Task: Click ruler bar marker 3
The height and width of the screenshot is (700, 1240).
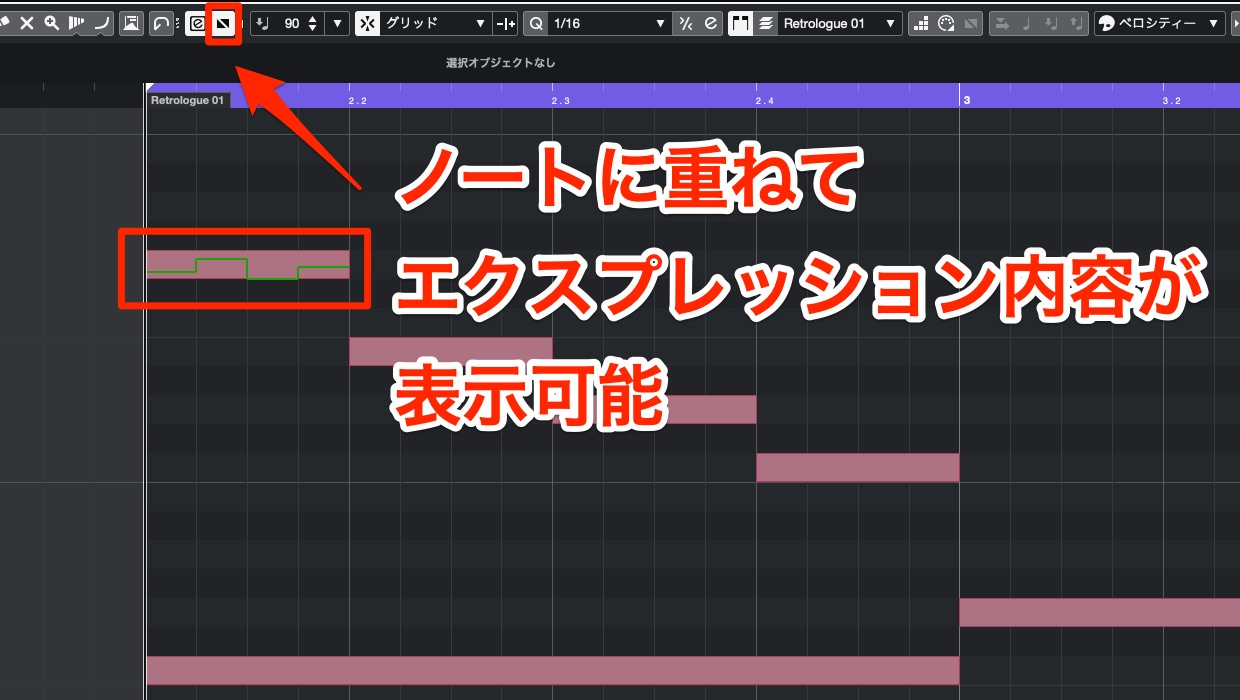Action: (x=966, y=100)
